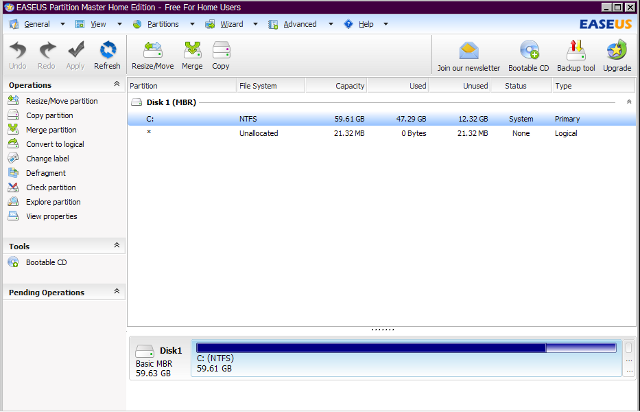
Task: Open the Backup tool
Action: (576, 56)
